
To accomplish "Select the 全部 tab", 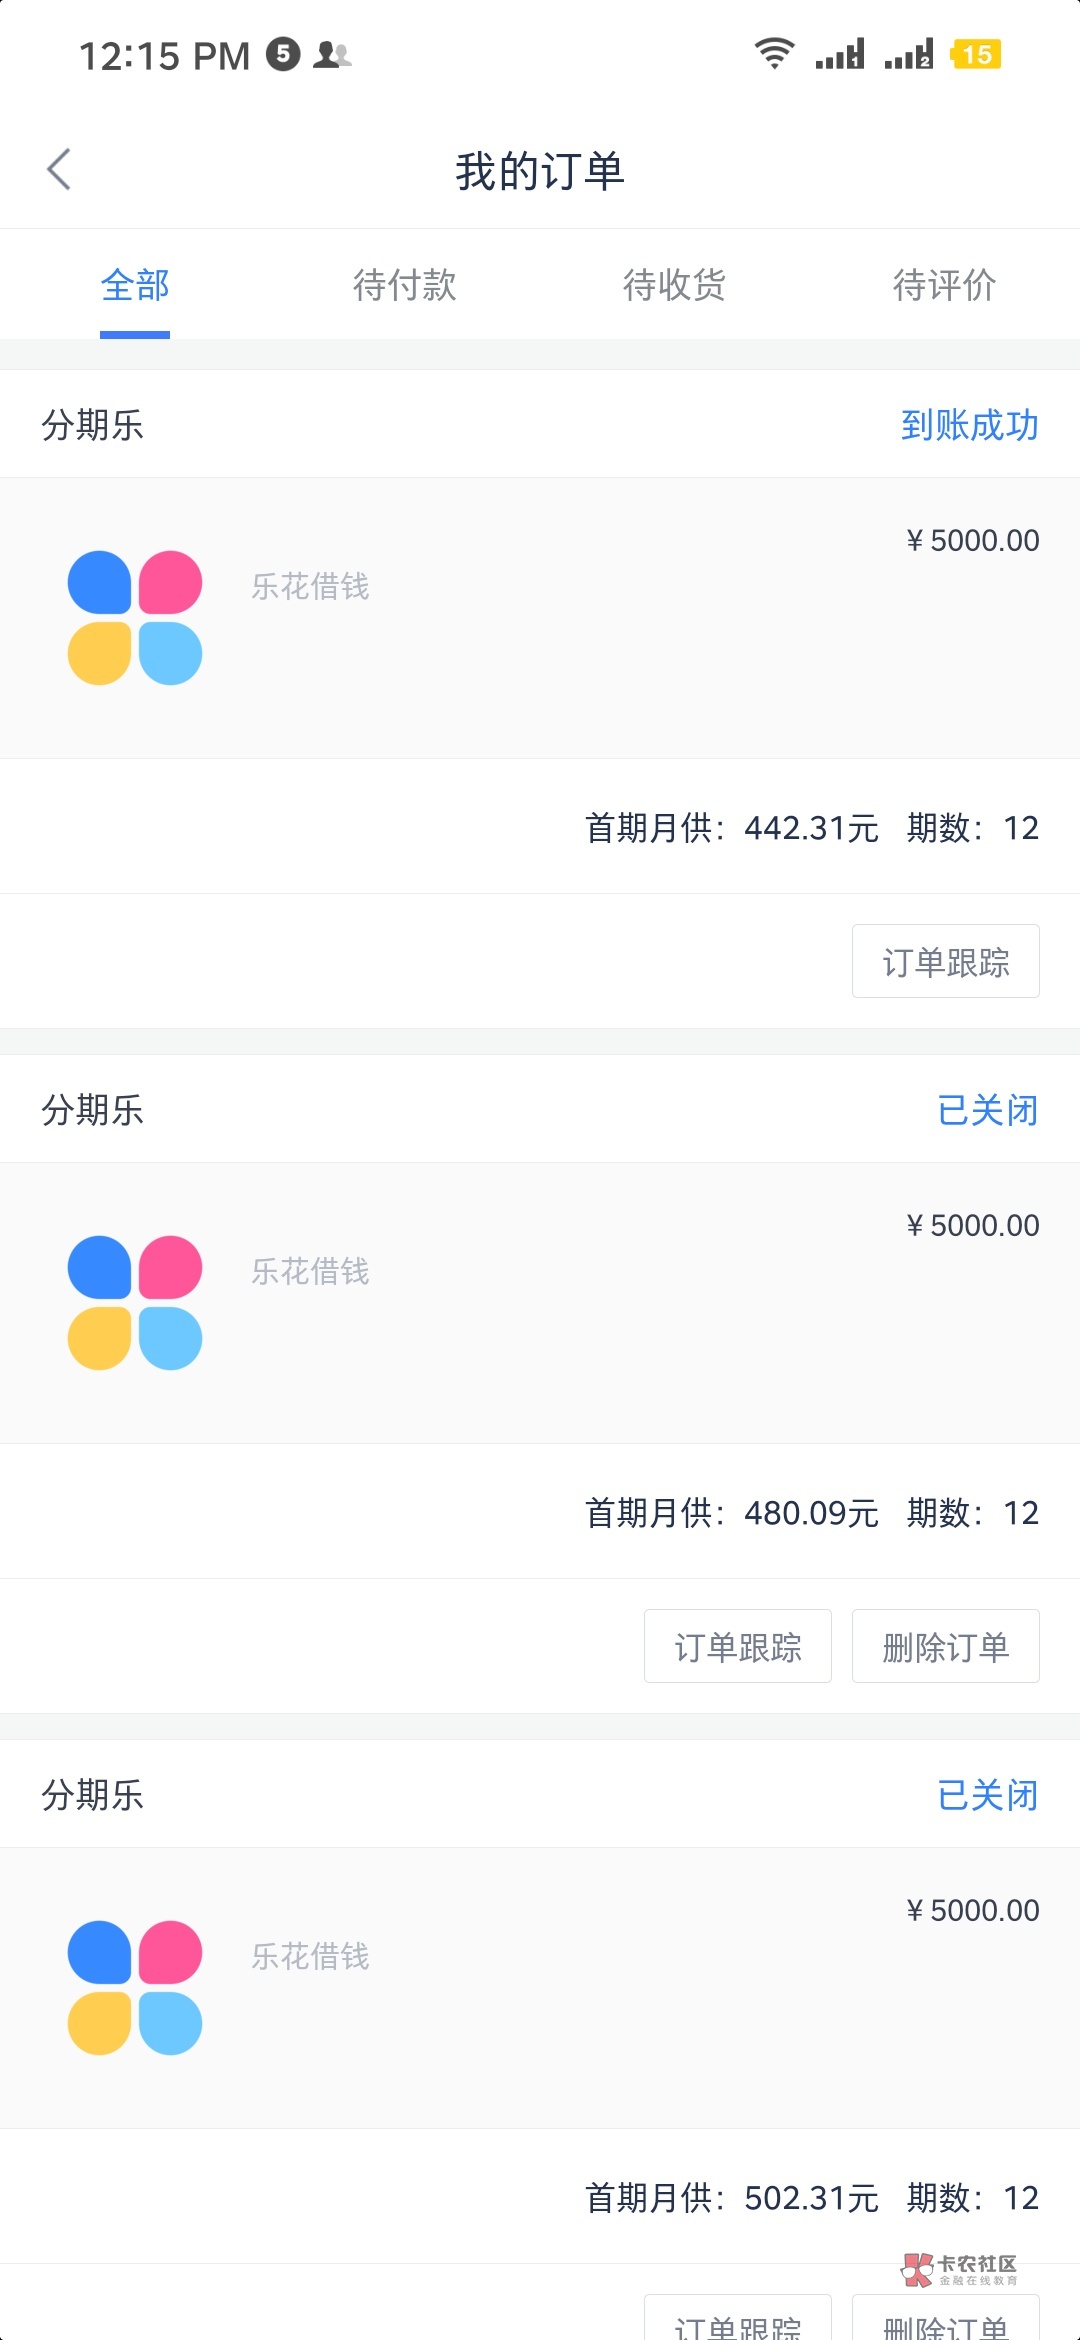I will coord(135,285).
